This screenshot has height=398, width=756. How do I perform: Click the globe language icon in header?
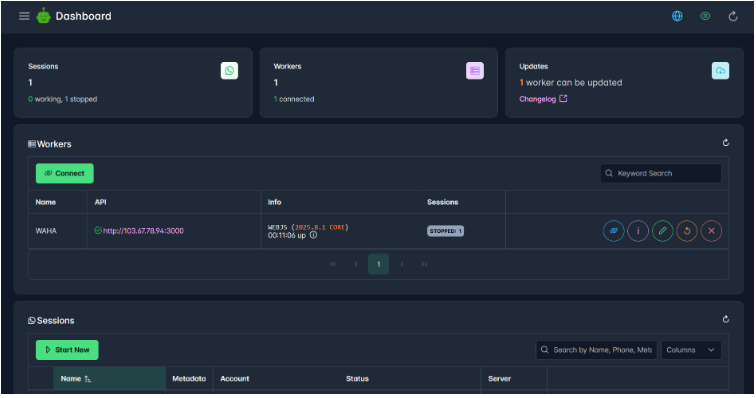point(677,16)
